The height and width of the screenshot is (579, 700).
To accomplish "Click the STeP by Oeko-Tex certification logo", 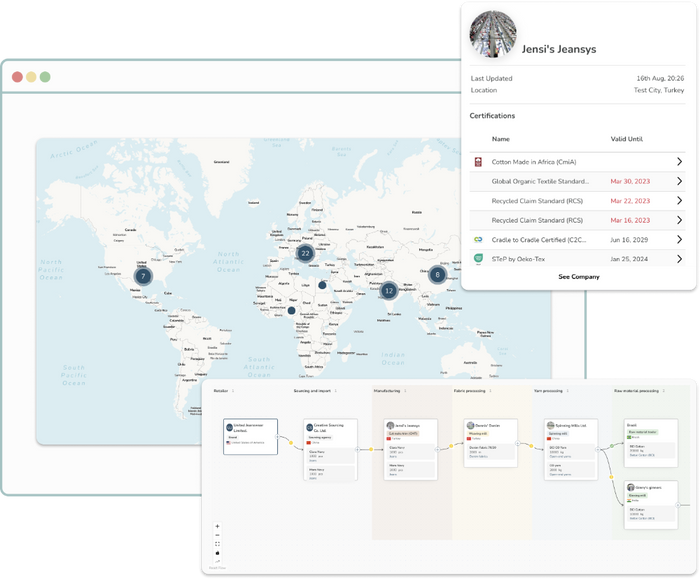I will click(478, 258).
